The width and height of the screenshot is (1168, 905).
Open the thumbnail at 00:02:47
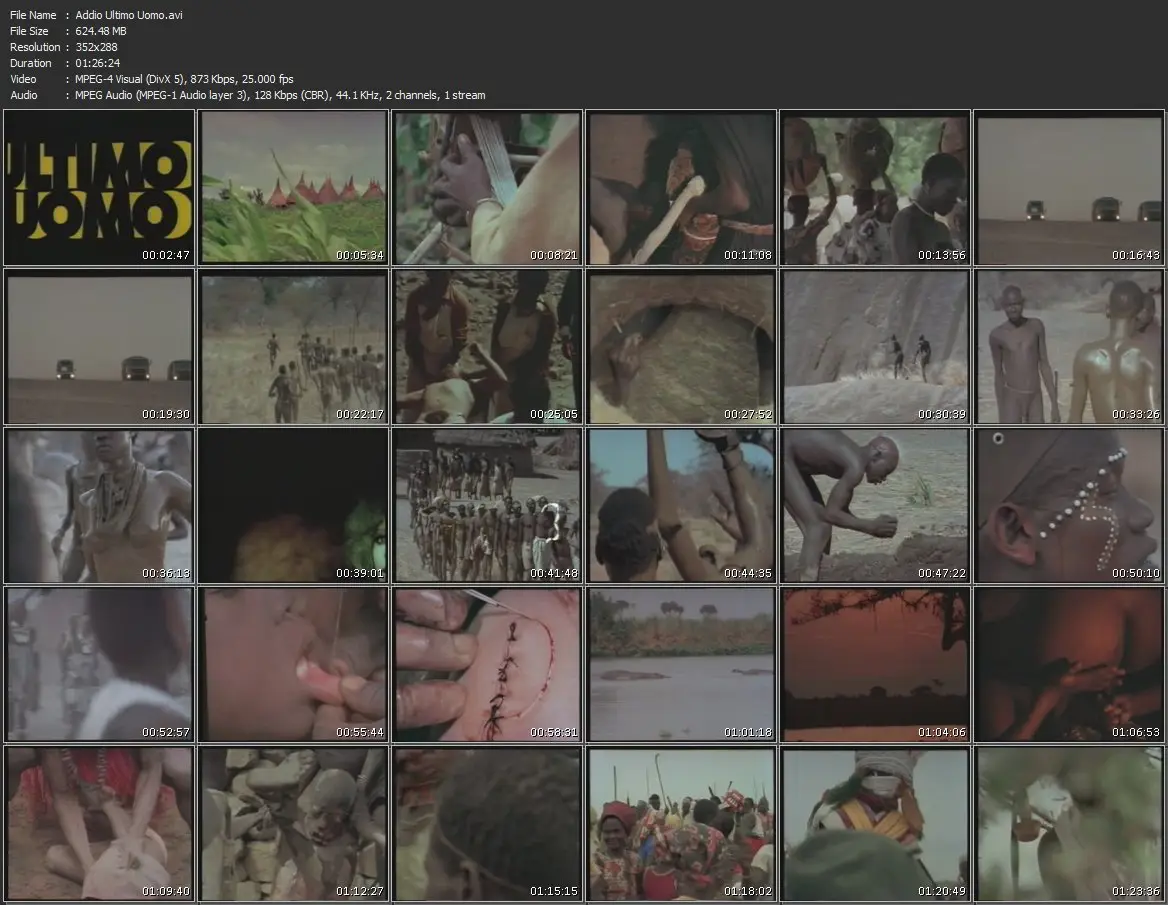[99, 188]
